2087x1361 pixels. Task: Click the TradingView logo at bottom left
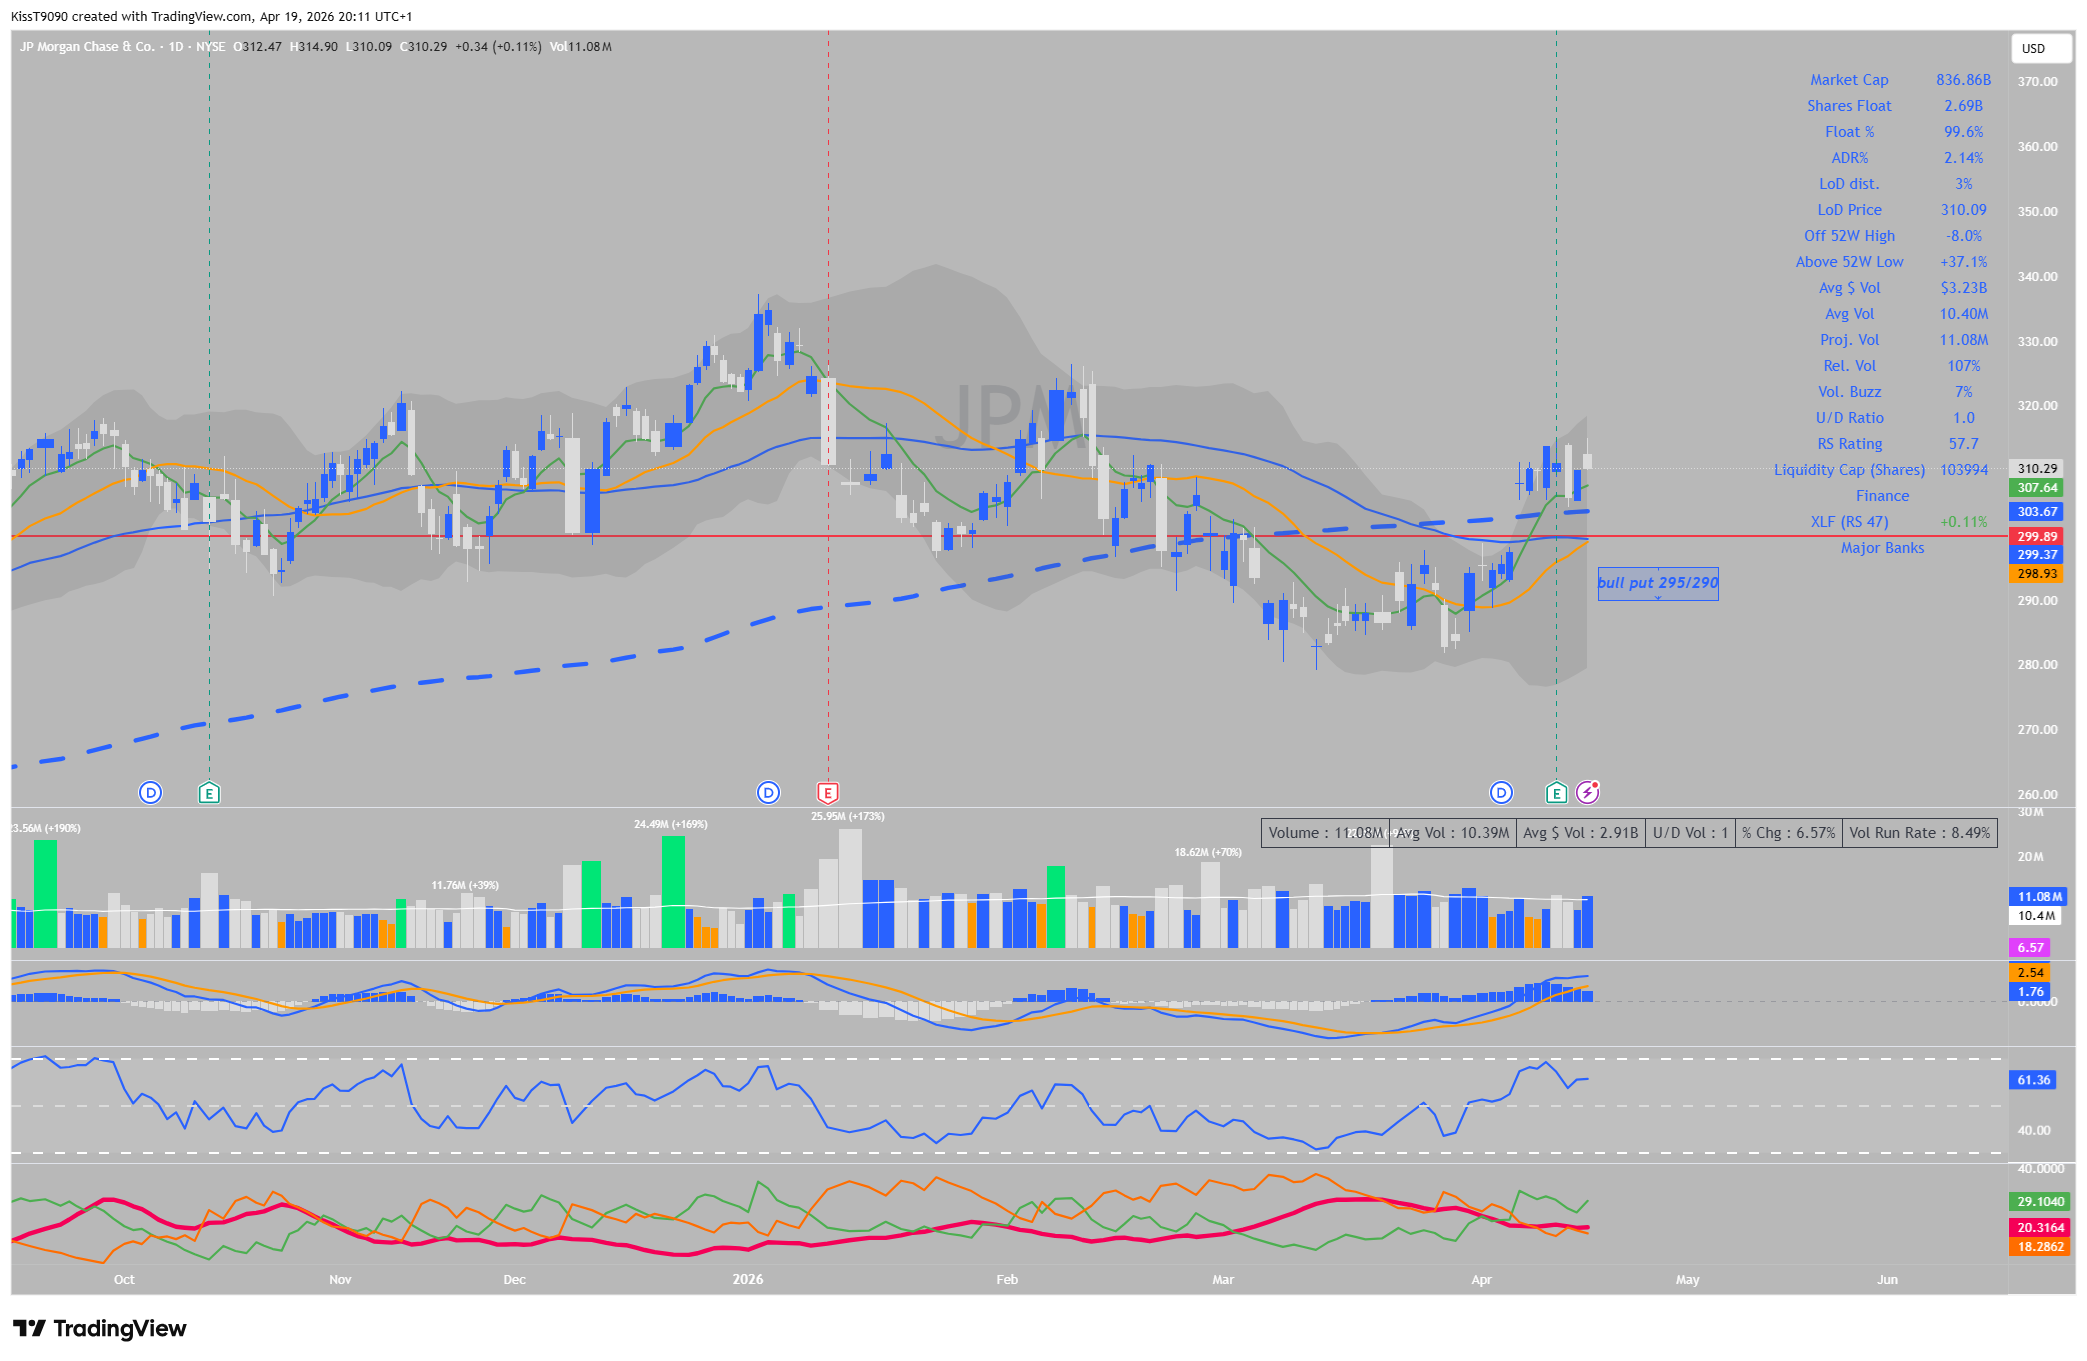(x=100, y=1328)
